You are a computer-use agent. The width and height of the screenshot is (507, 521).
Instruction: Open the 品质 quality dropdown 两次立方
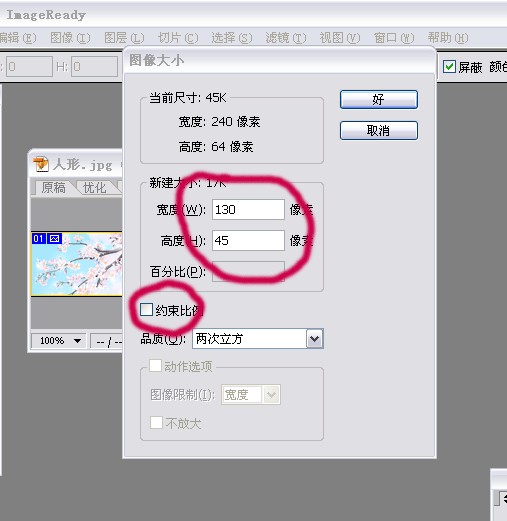click(258, 339)
